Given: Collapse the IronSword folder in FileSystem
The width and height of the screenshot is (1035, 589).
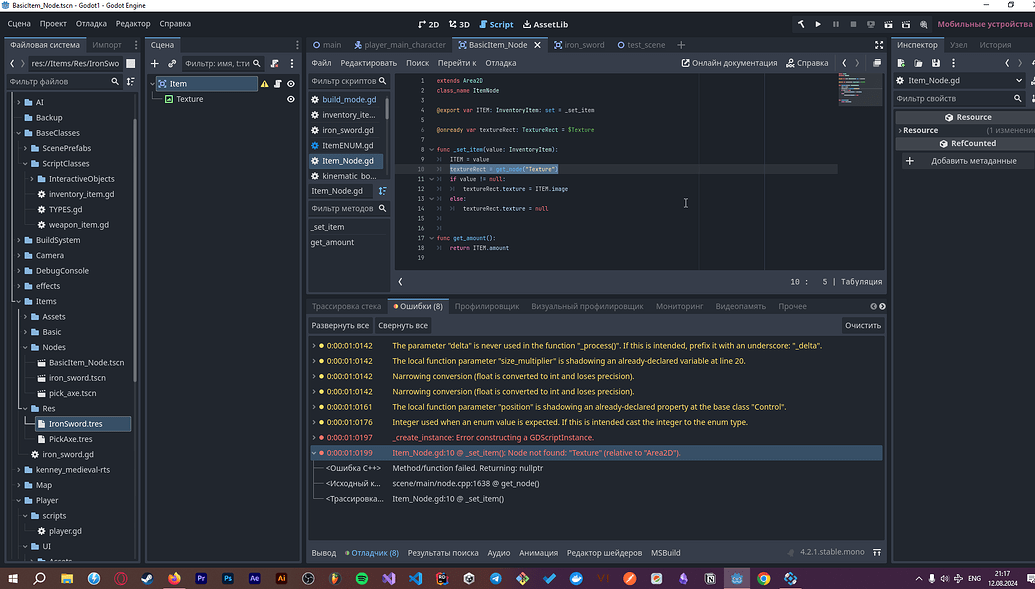Looking at the screenshot, I should point(74,423).
